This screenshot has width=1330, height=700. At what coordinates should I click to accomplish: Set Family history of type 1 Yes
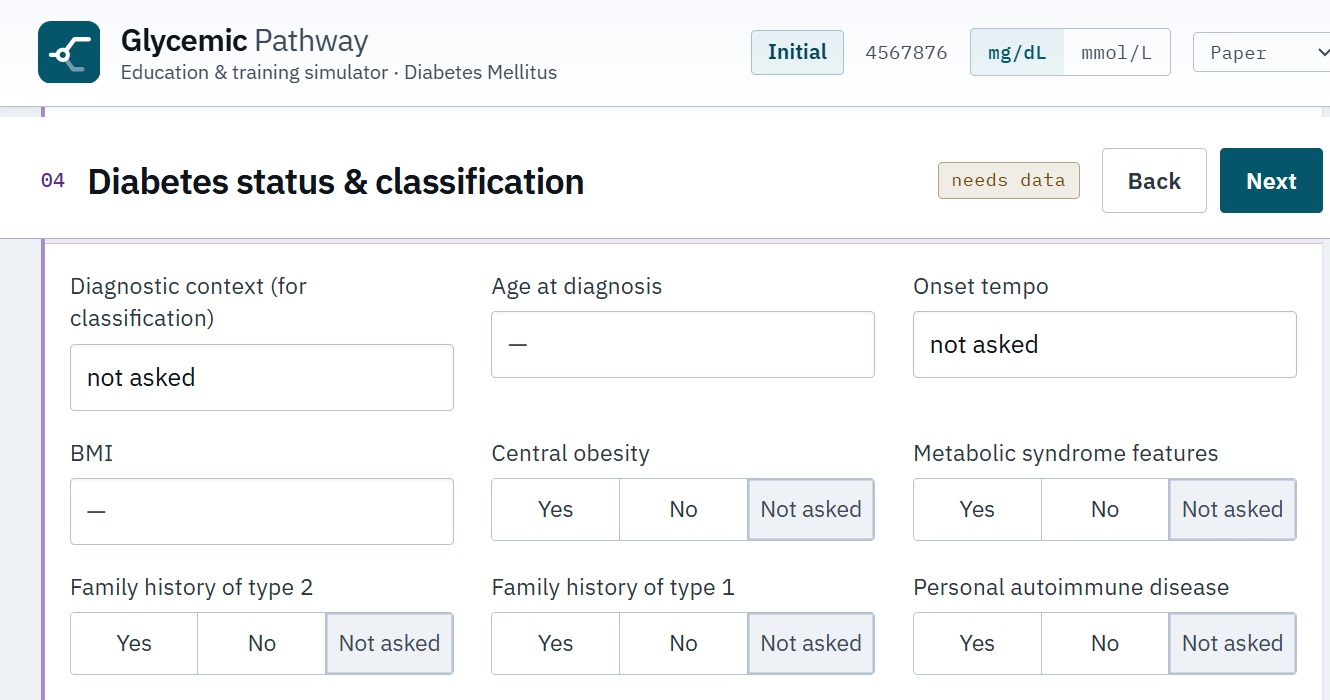click(x=555, y=644)
